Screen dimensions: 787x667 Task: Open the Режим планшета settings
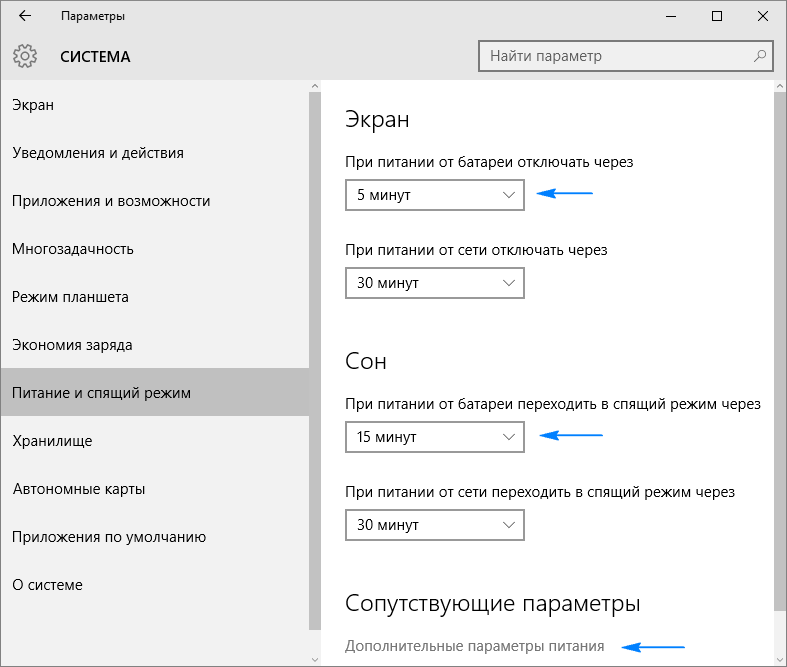point(70,297)
